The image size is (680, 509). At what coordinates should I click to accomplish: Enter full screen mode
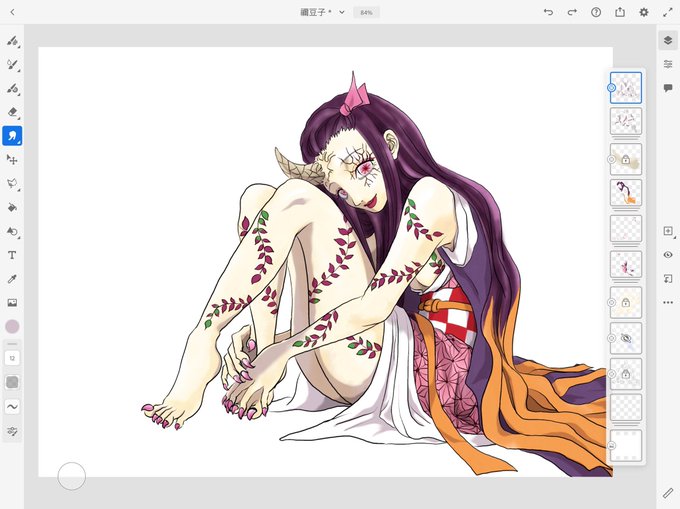[x=668, y=12]
